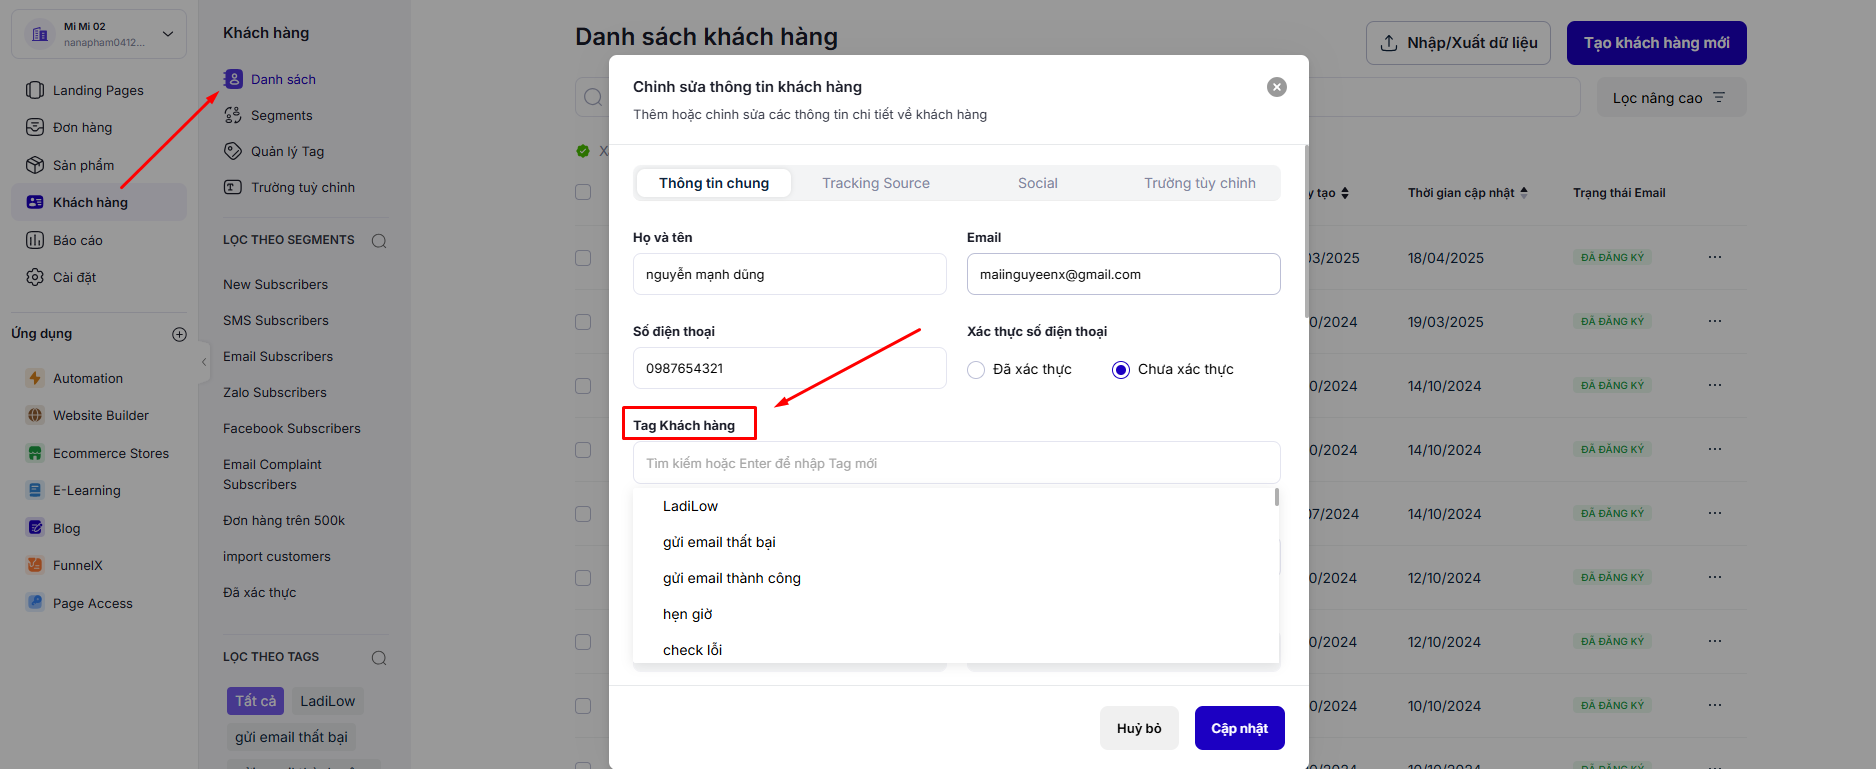Image resolution: width=1876 pixels, height=769 pixels.
Task: Tick the select-all checkbox in table header
Action: point(583,192)
